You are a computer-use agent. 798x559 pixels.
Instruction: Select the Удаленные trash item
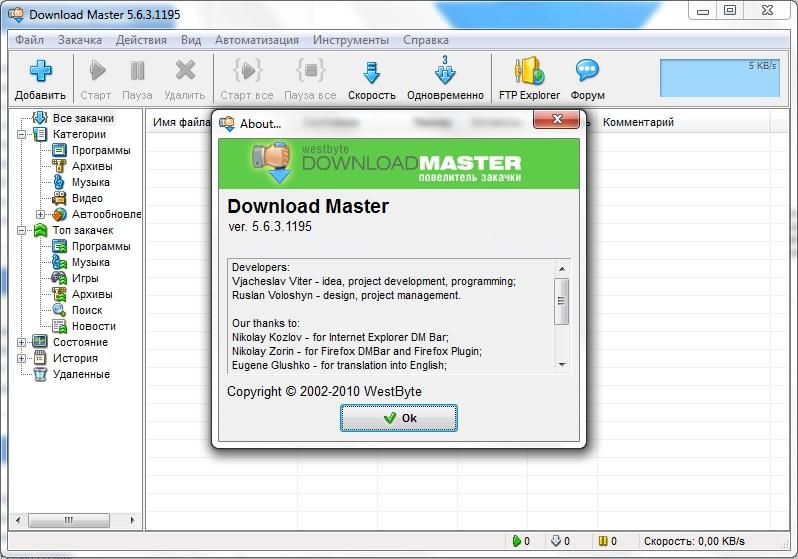point(81,374)
